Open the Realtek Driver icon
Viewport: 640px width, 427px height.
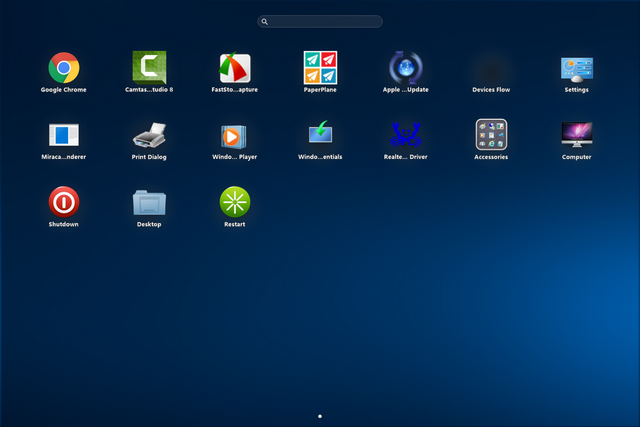[406, 135]
